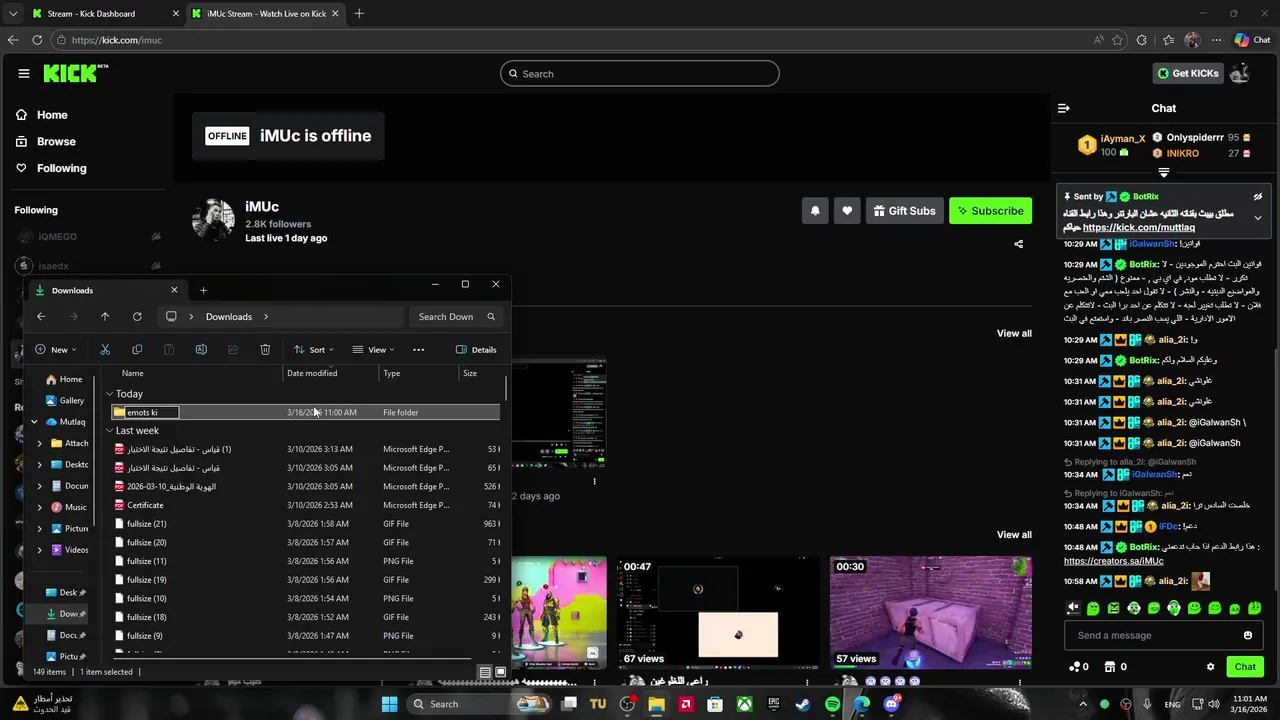This screenshot has height=720, width=1280.
Task: Go back in File Explorer navigation
Action: (x=41, y=317)
